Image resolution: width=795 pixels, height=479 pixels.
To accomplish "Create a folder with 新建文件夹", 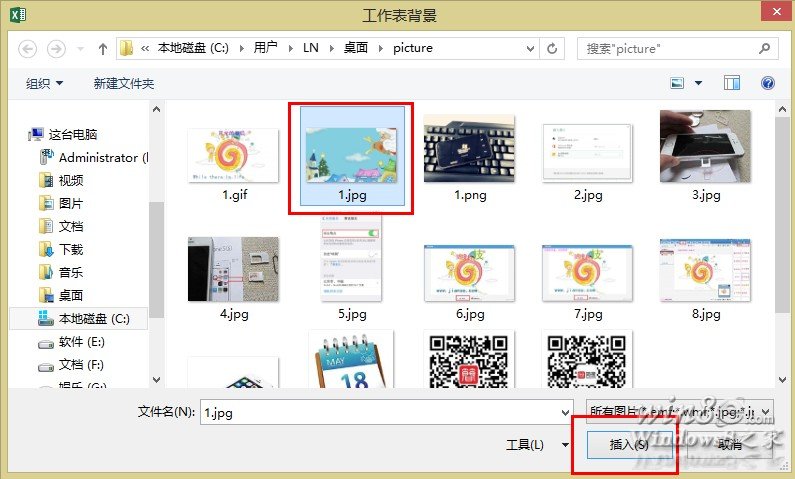I will [124, 83].
